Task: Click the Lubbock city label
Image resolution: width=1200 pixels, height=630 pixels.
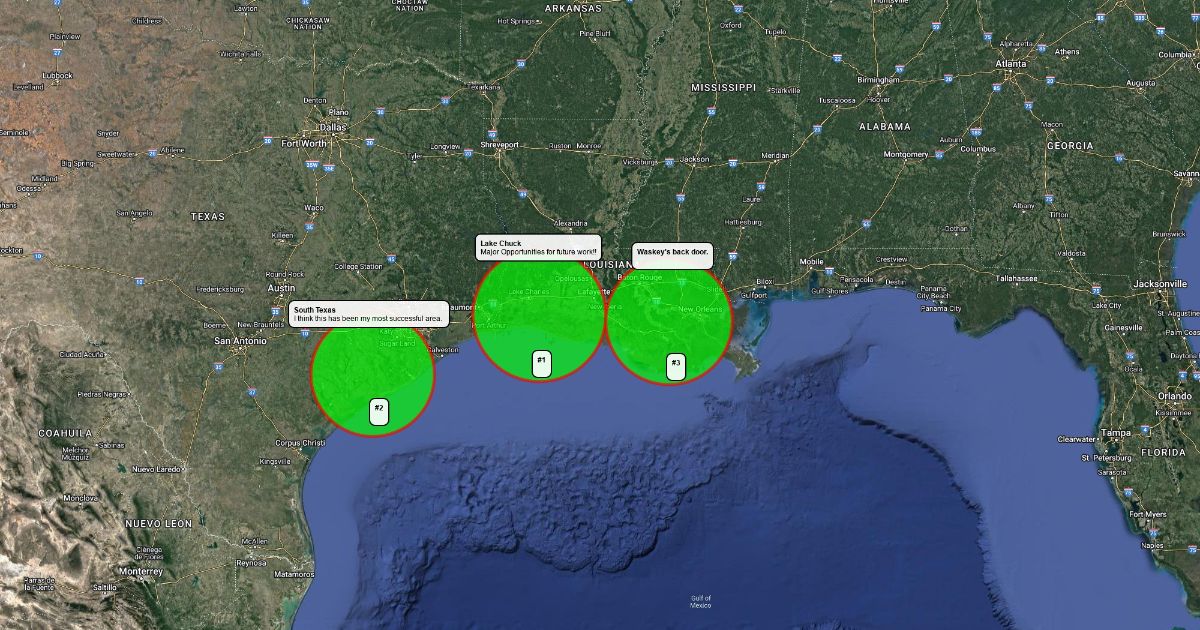Action: point(58,75)
